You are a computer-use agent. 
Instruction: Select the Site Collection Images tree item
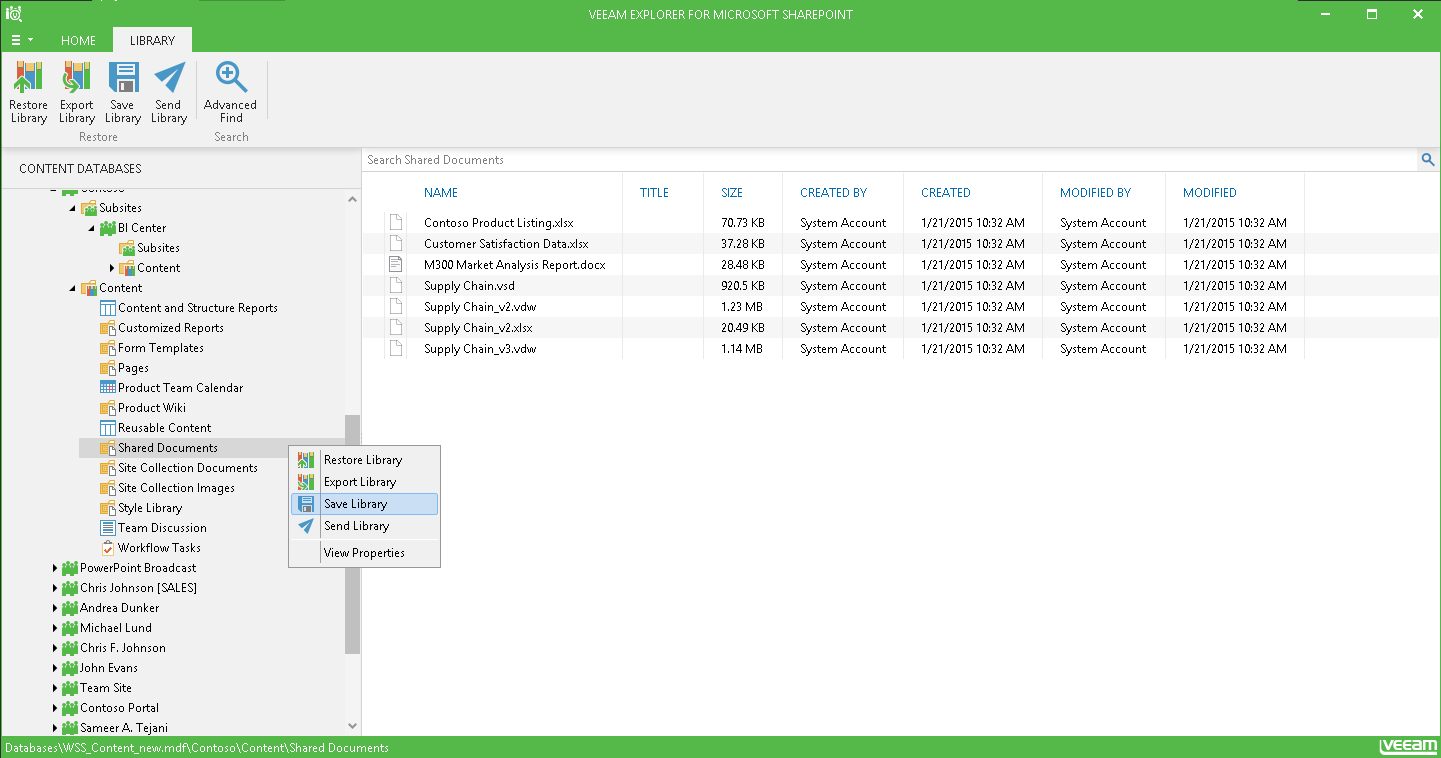coord(176,488)
